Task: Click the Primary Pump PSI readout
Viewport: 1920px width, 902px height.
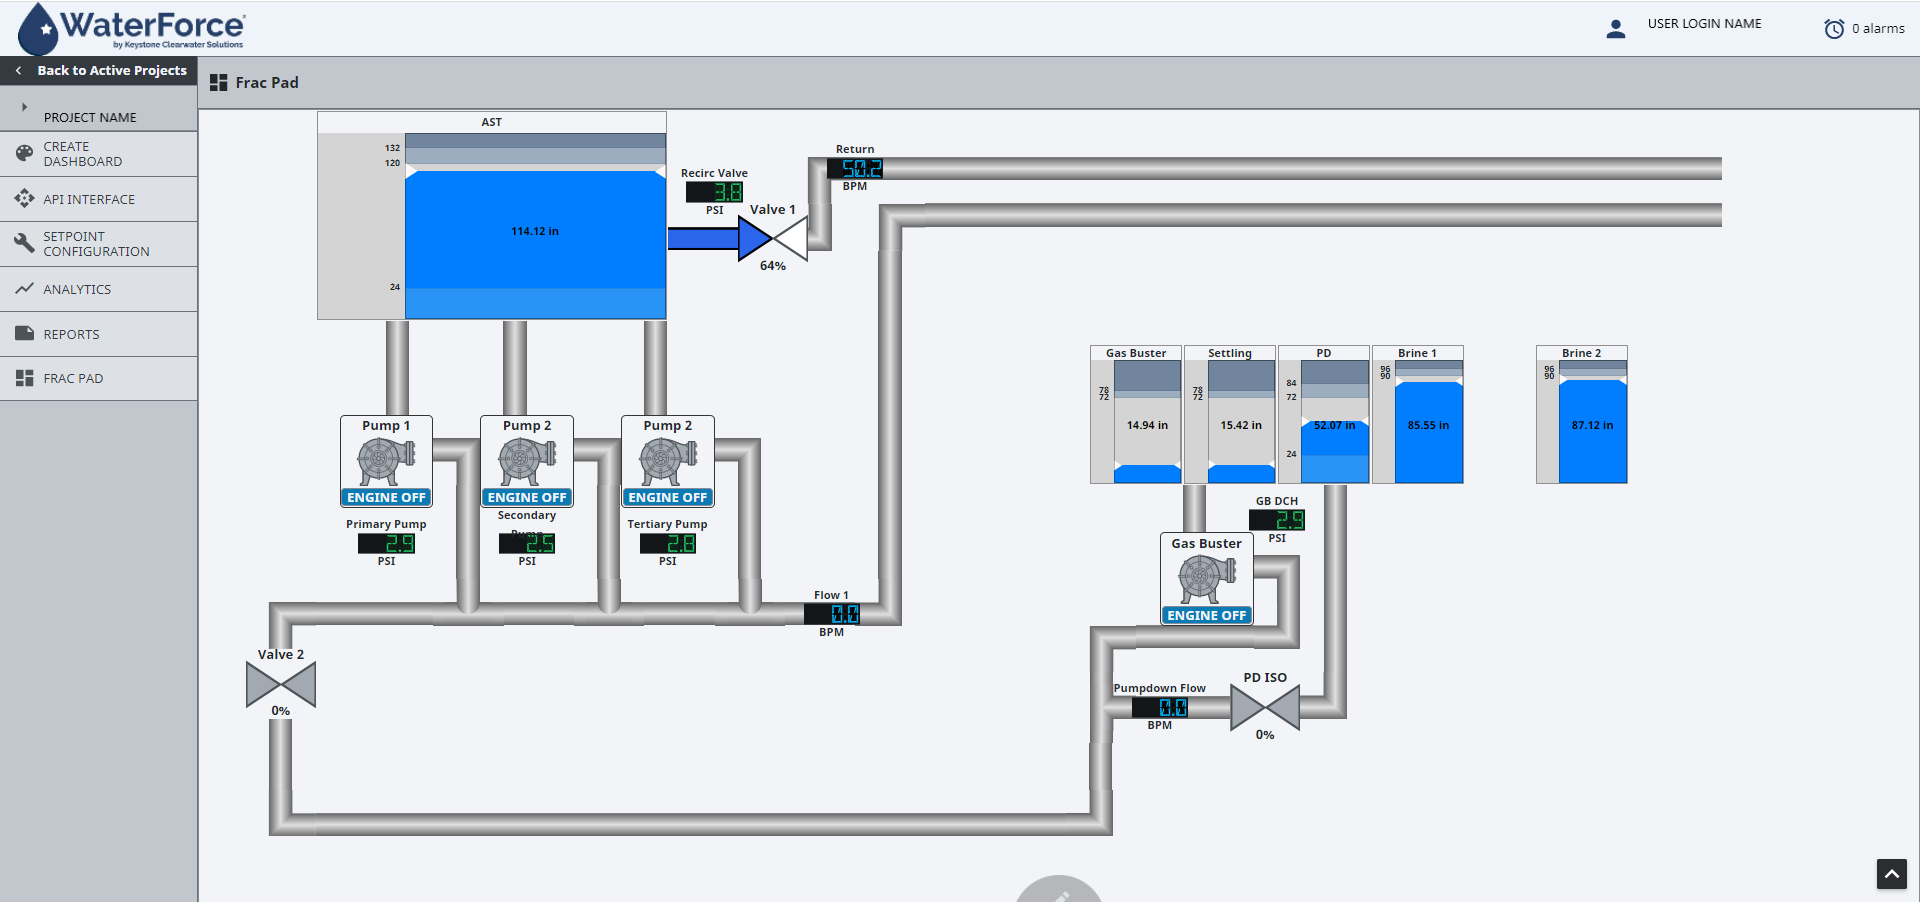Action: point(386,543)
